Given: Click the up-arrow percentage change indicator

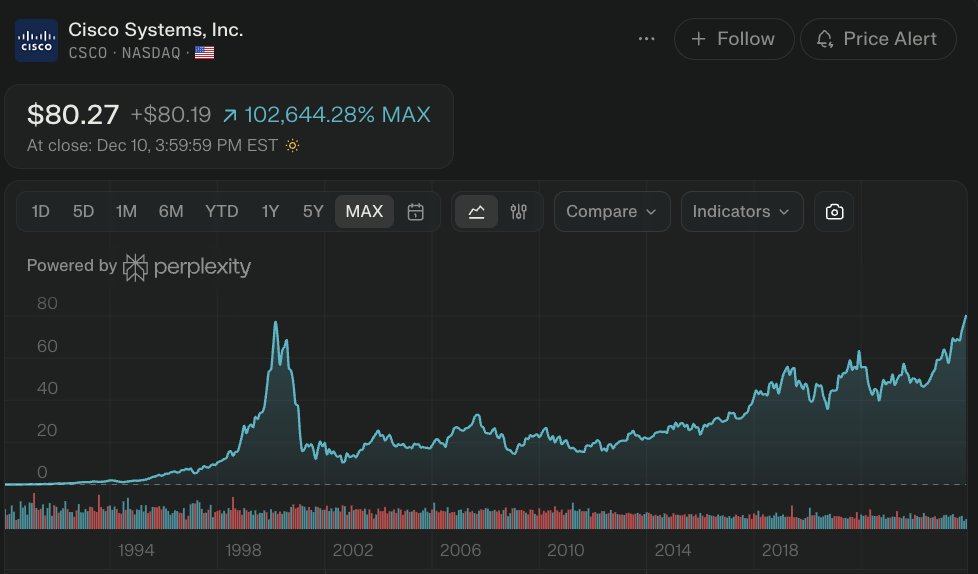Looking at the screenshot, I should [x=230, y=115].
